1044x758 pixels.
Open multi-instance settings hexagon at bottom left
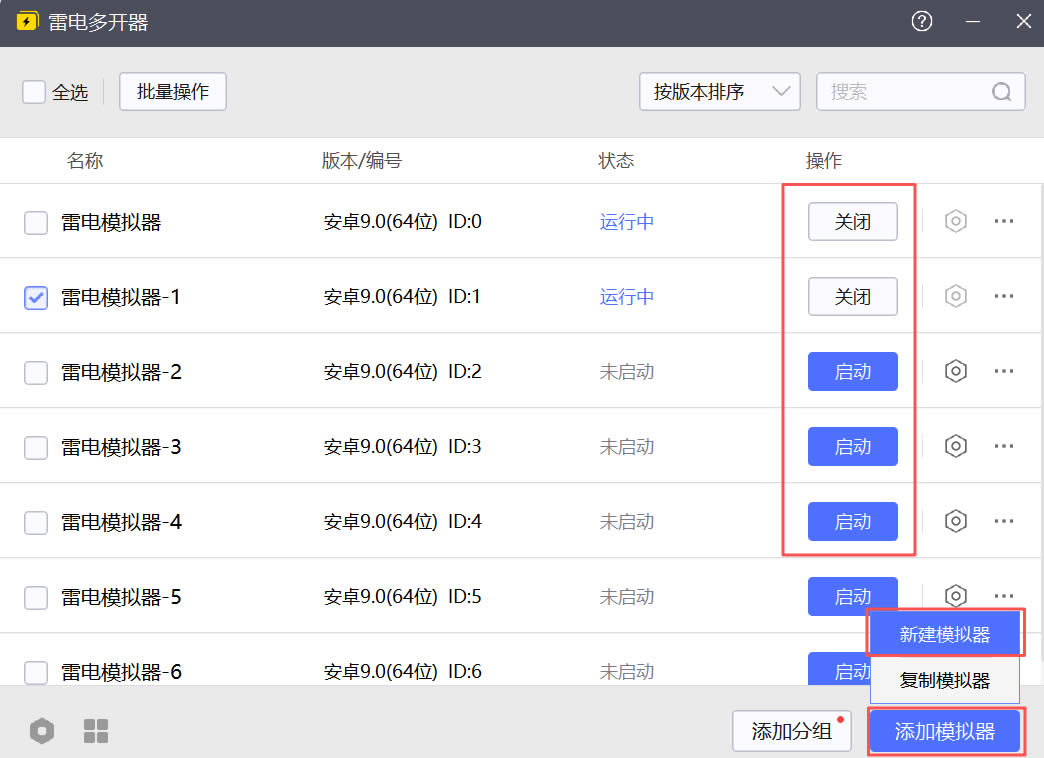(x=41, y=731)
